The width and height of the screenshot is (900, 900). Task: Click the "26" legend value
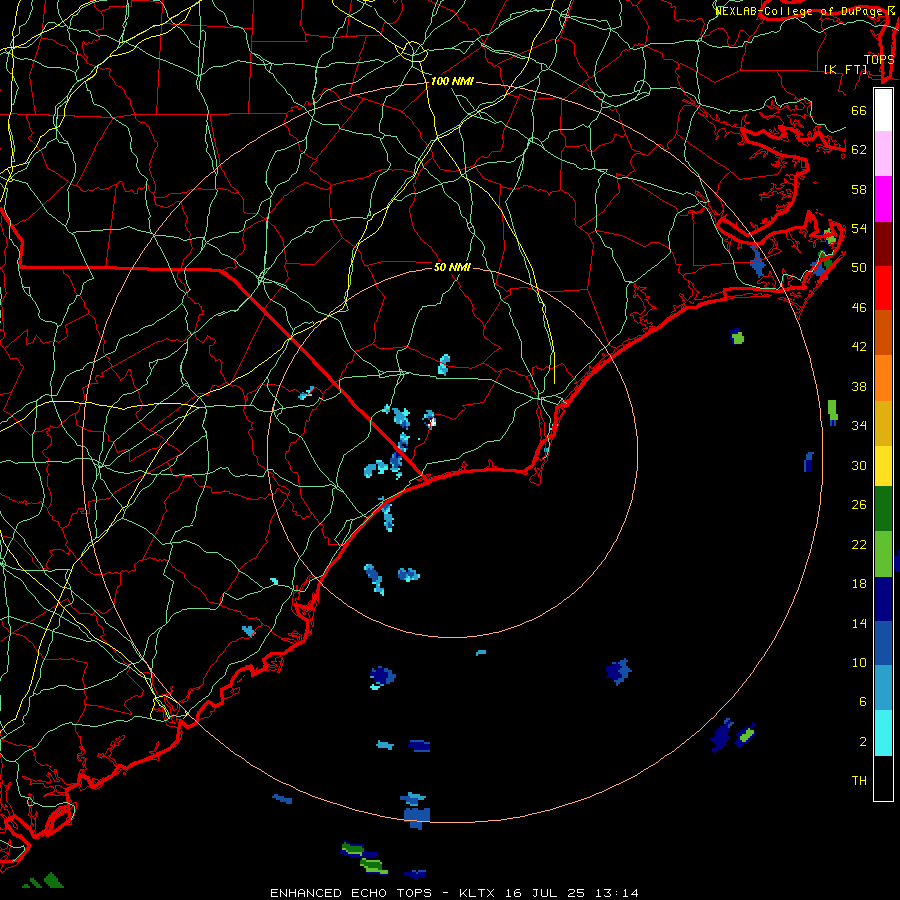pyautogui.click(x=859, y=505)
